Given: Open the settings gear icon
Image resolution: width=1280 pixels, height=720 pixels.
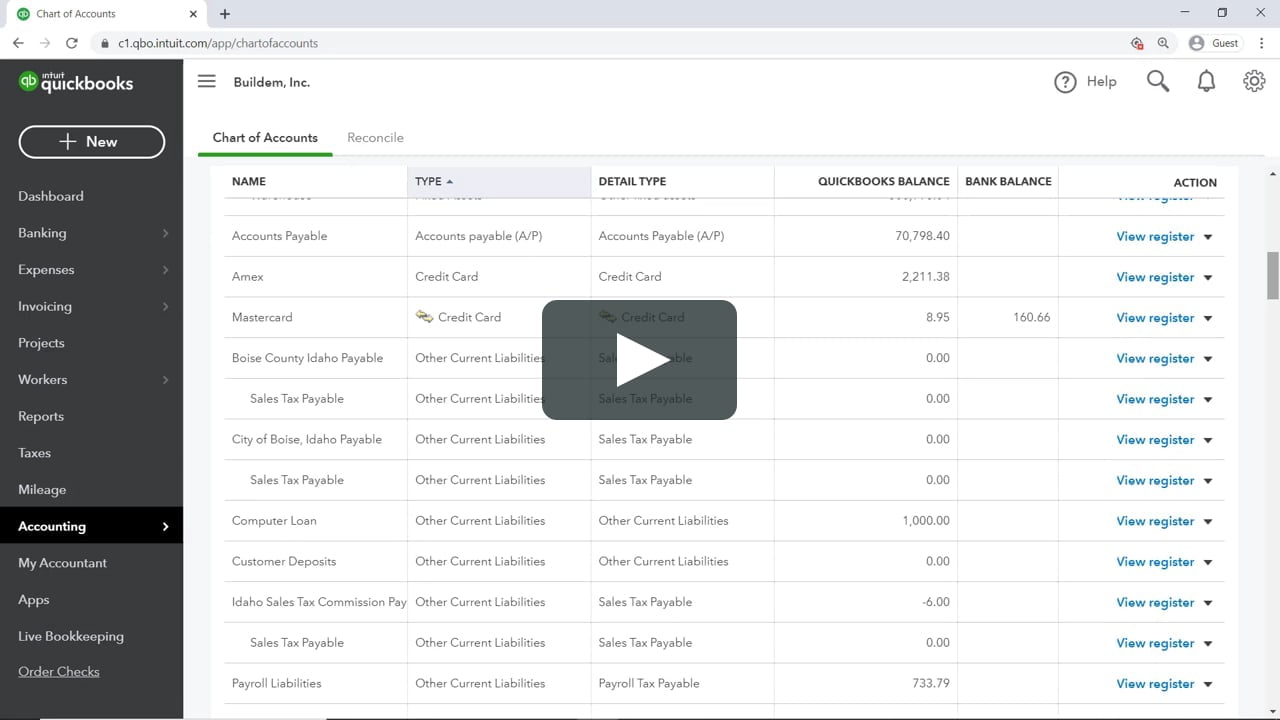Looking at the screenshot, I should [x=1254, y=82].
